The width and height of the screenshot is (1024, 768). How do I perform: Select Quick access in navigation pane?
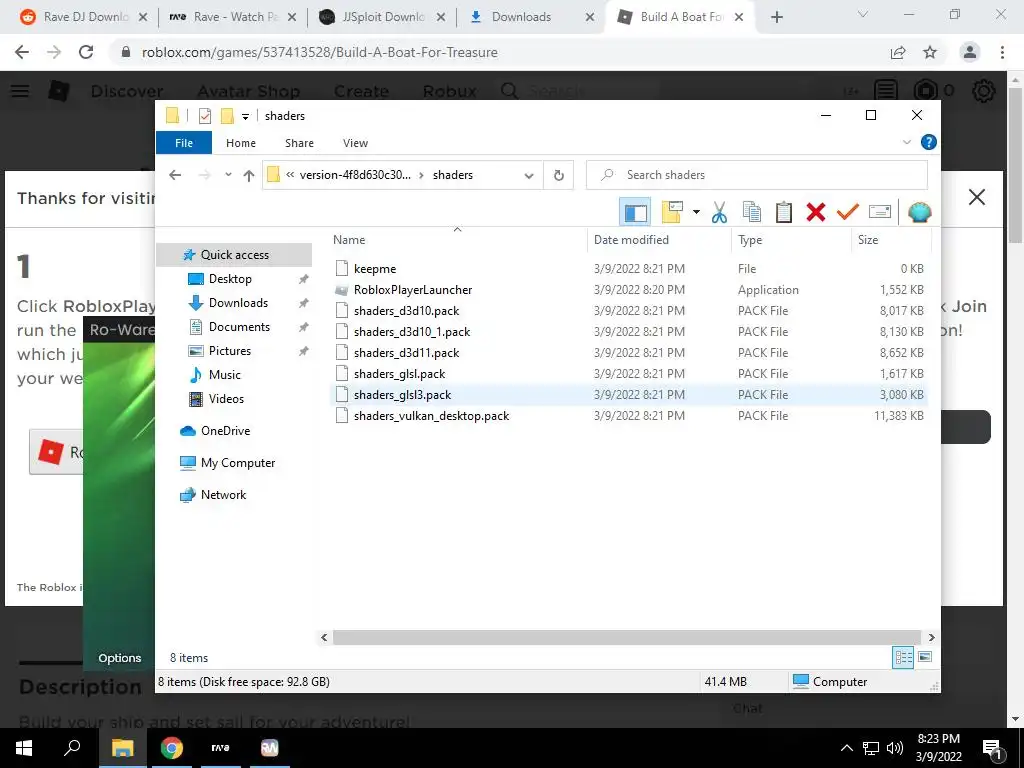tap(234, 255)
